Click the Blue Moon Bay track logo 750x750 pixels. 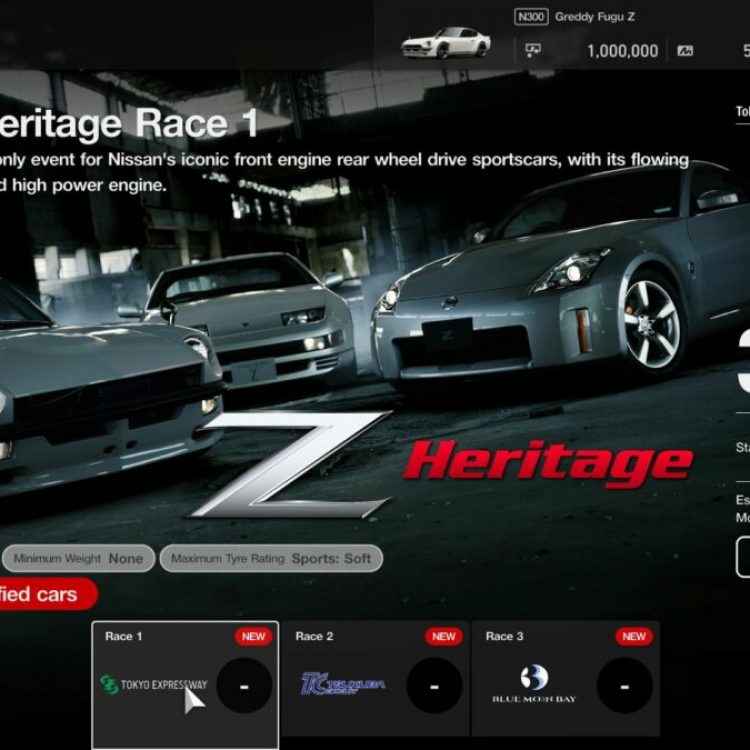coord(534,683)
